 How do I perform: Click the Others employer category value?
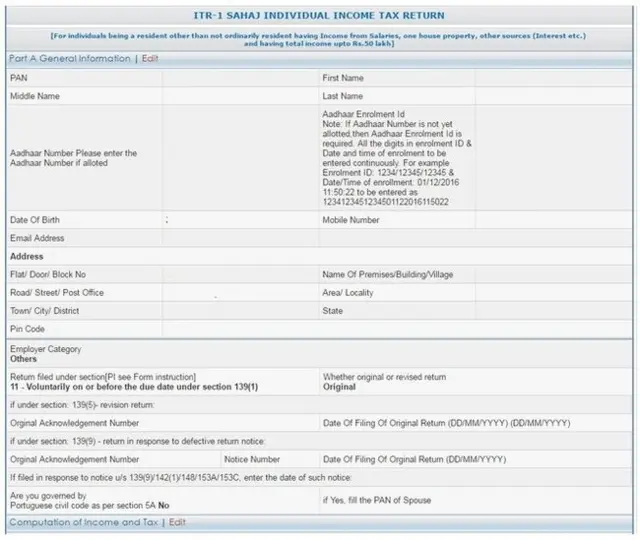(23, 359)
